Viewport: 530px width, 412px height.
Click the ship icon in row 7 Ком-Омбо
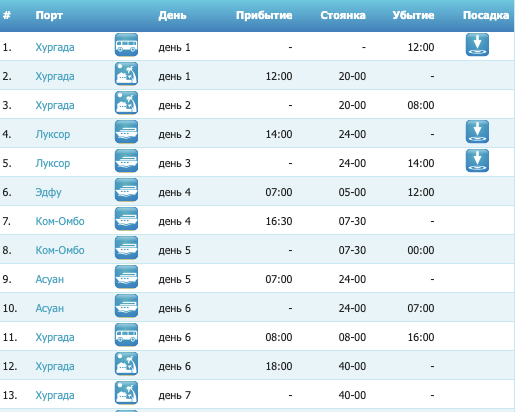coord(126,219)
